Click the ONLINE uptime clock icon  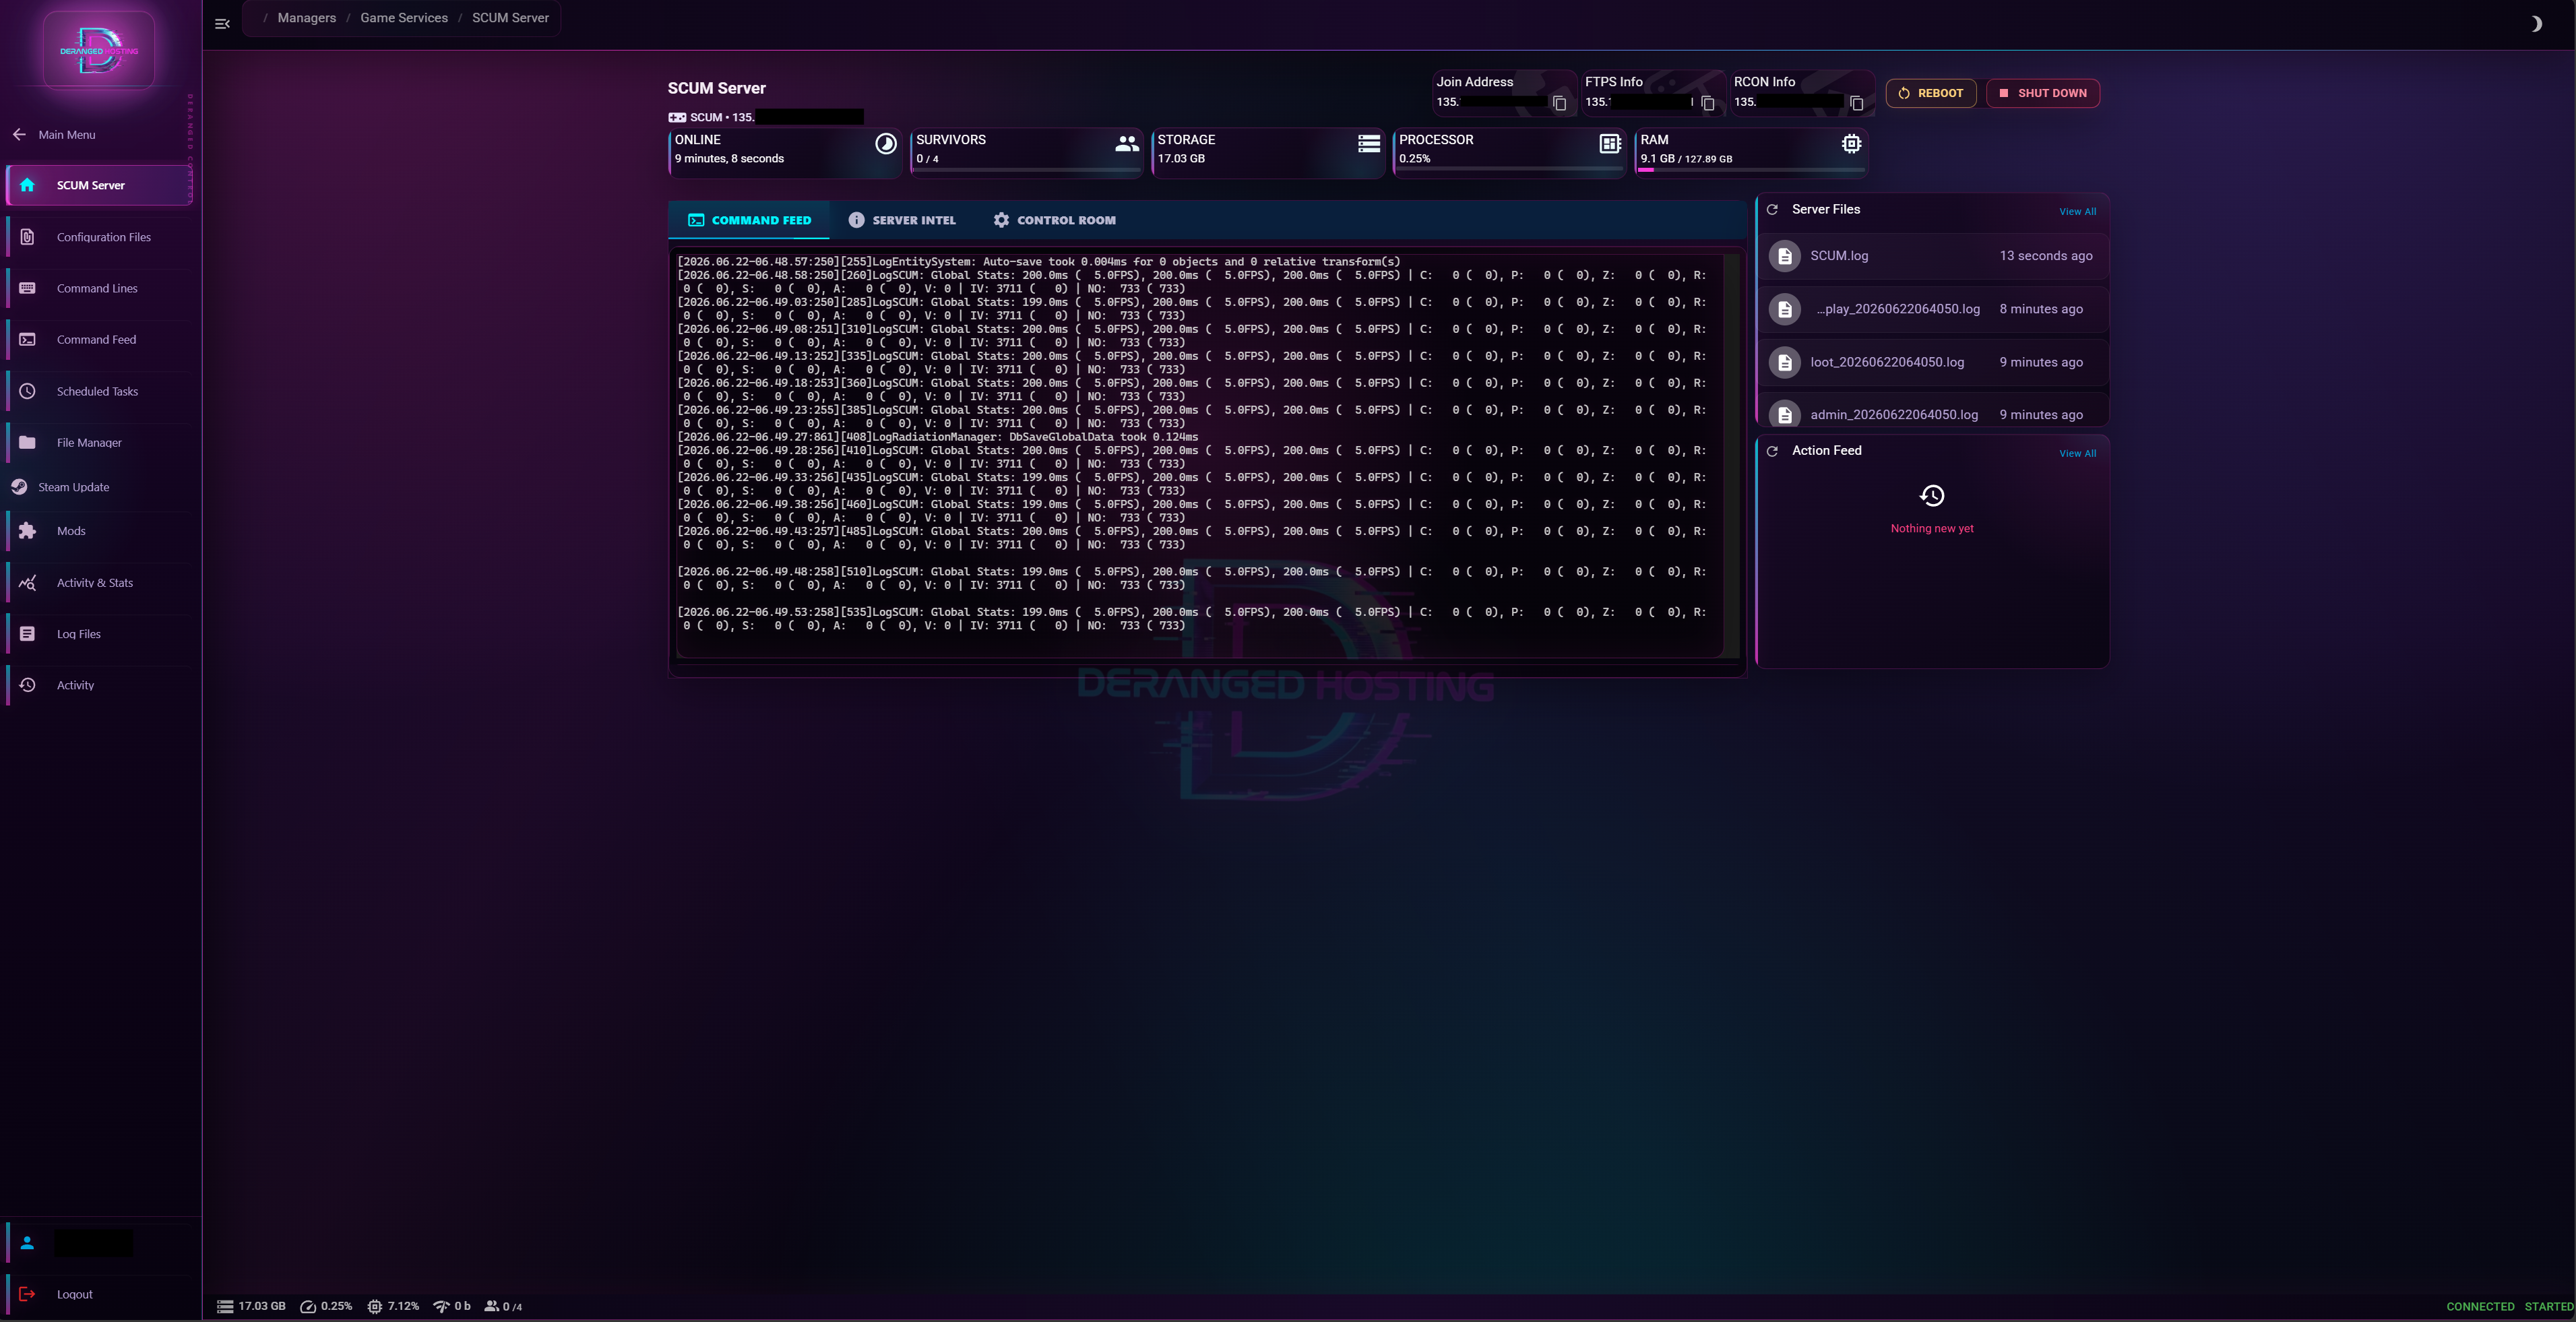pyautogui.click(x=885, y=144)
